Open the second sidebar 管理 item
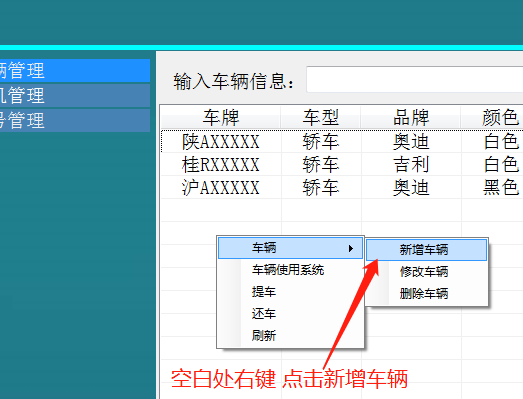The height and width of the screenshot is (399, 523). [75, 95]
